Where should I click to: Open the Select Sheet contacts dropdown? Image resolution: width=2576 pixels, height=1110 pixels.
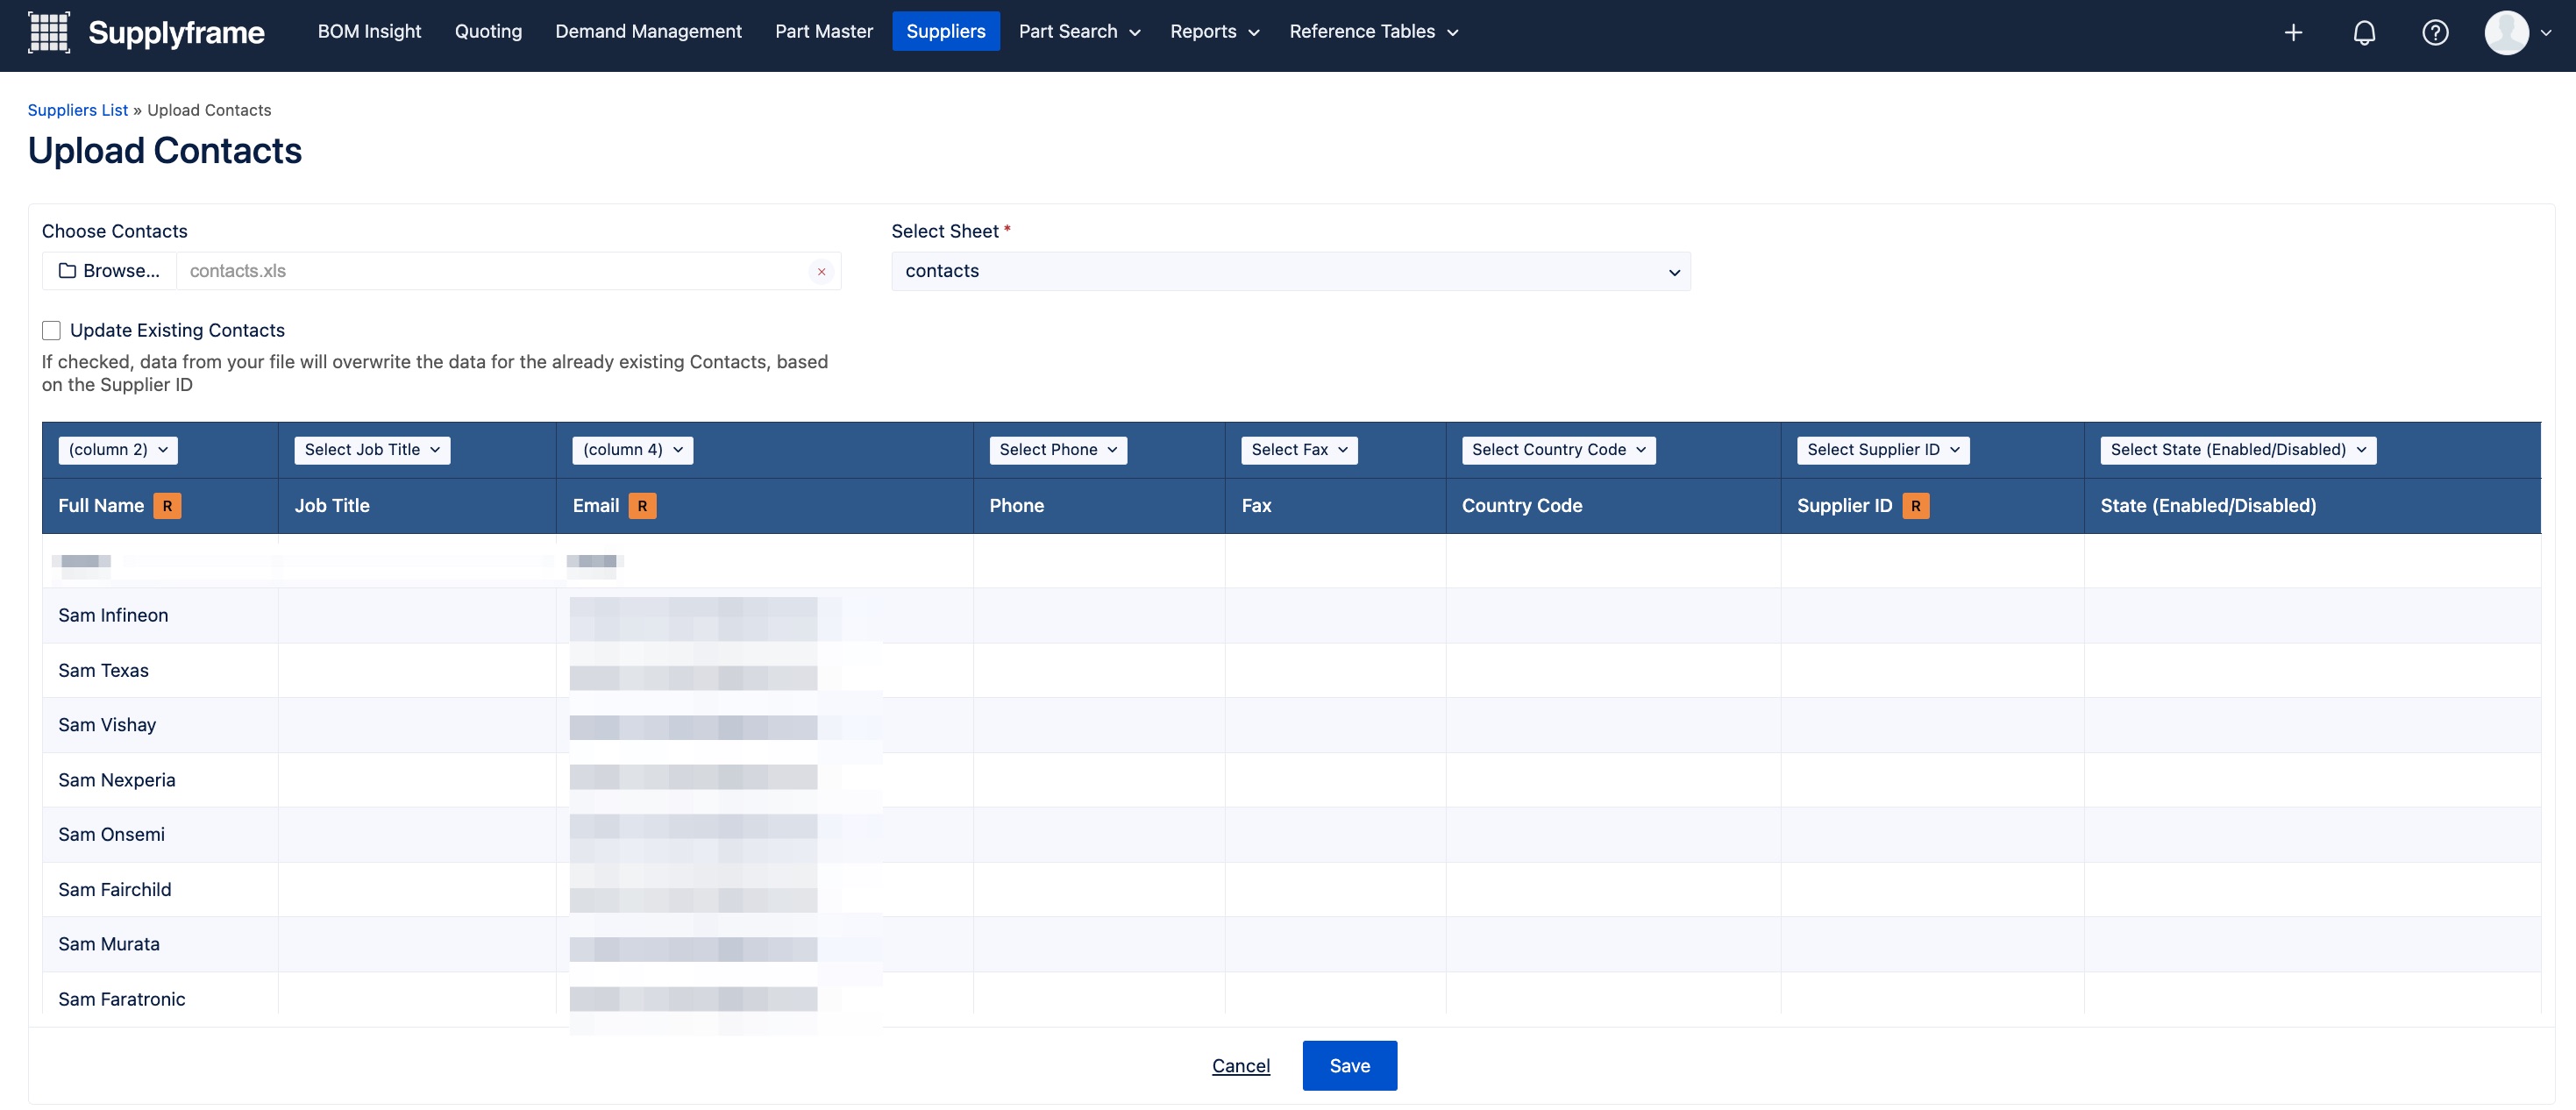point(1290,272)
